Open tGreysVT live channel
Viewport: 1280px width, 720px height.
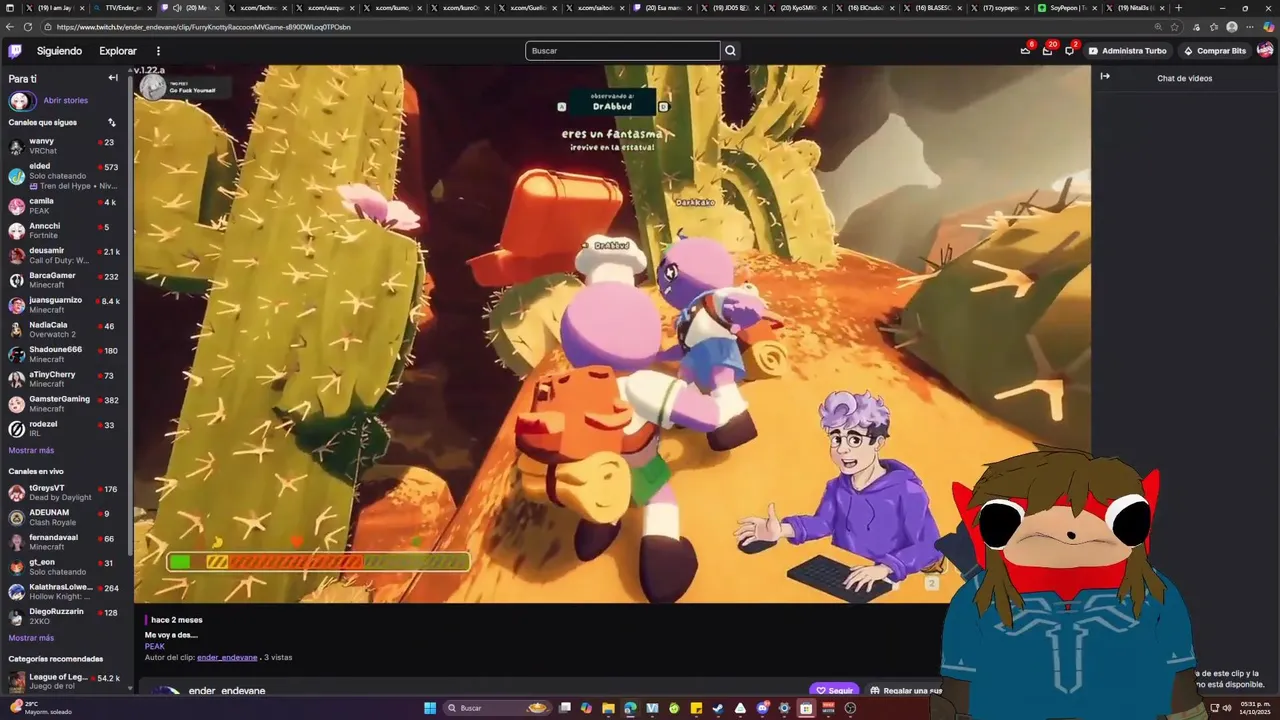tap(65, 493)
